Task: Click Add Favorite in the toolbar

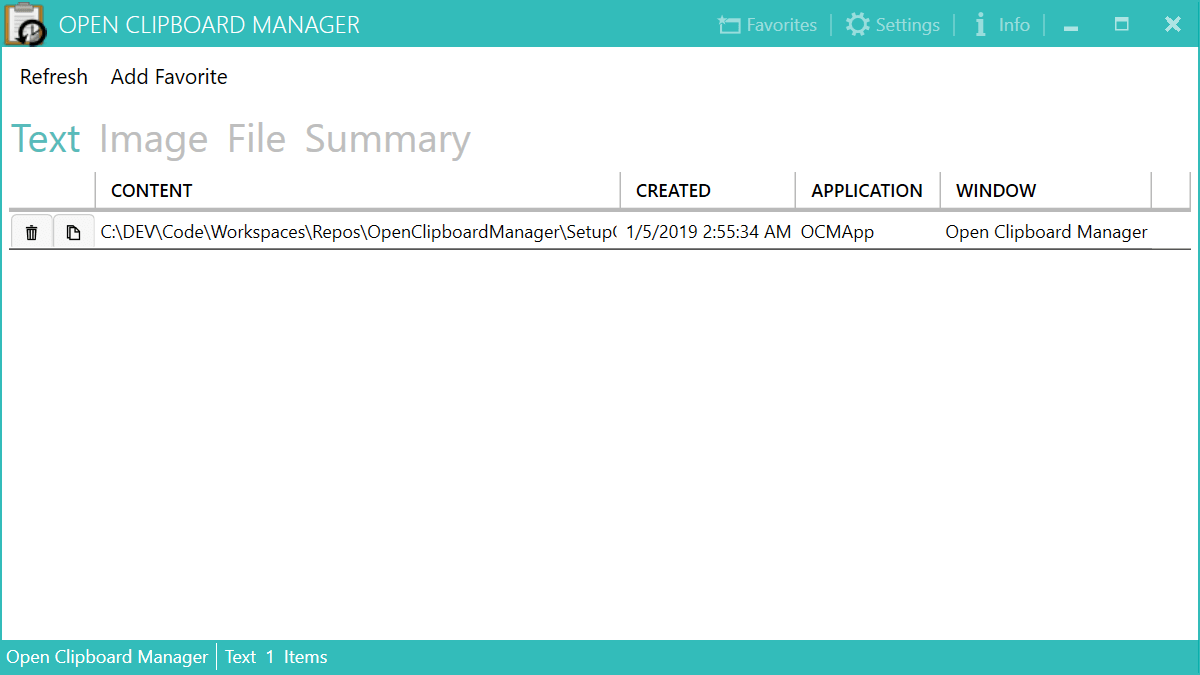Action: (x=168, y=76)
